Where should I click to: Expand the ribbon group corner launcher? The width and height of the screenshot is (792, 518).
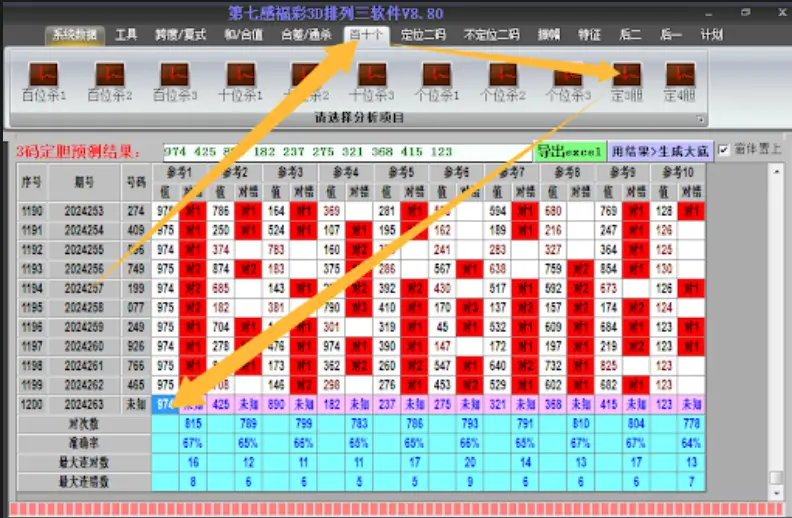(x=701, y=119)
